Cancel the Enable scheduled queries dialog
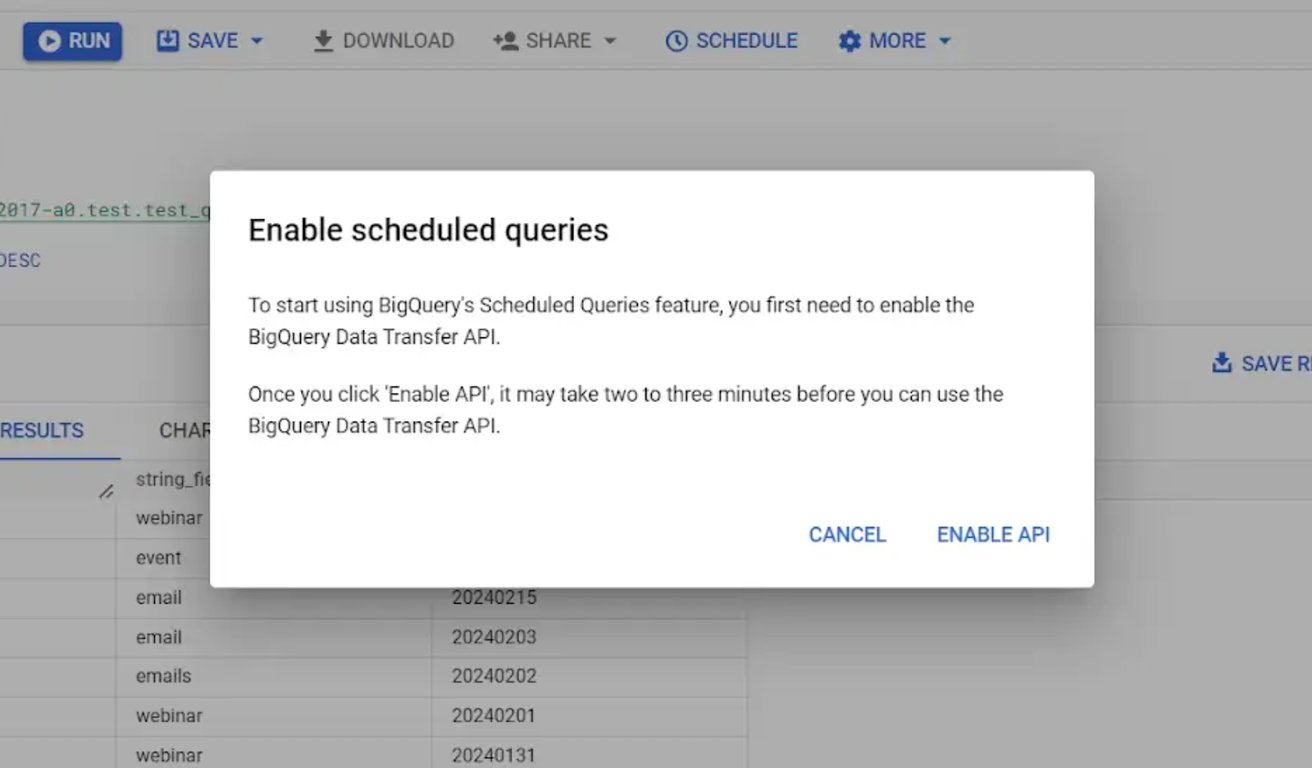 tap(847, 535)
